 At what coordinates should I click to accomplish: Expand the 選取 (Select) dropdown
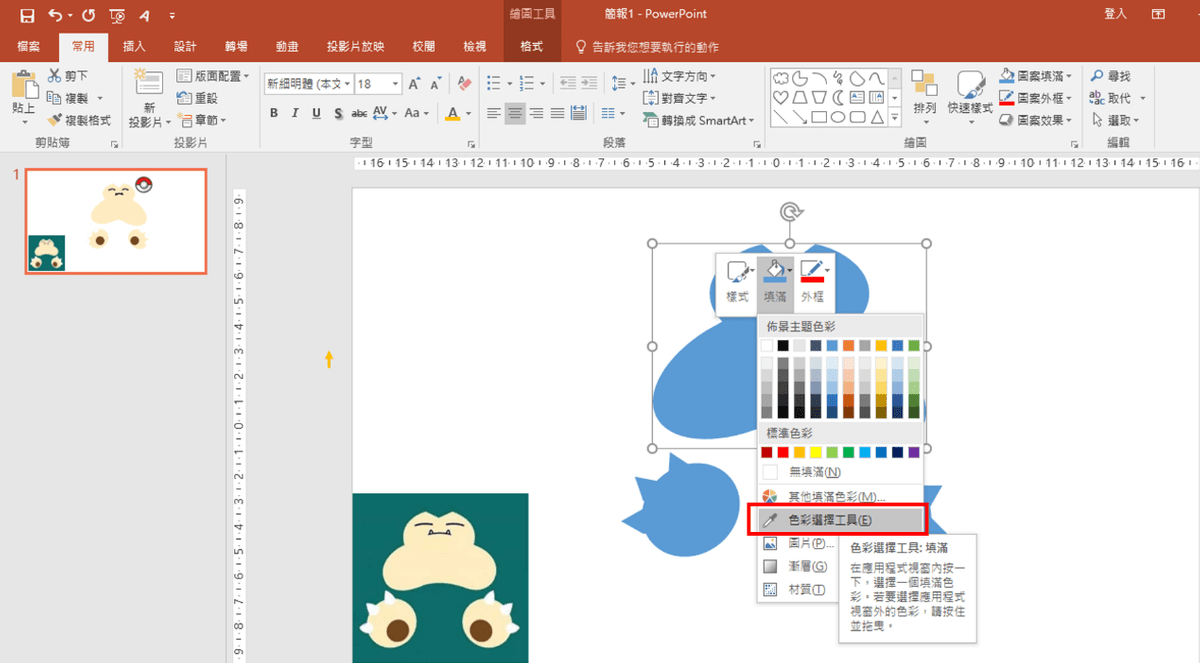pyautogui.click(x=1117, y=120)
